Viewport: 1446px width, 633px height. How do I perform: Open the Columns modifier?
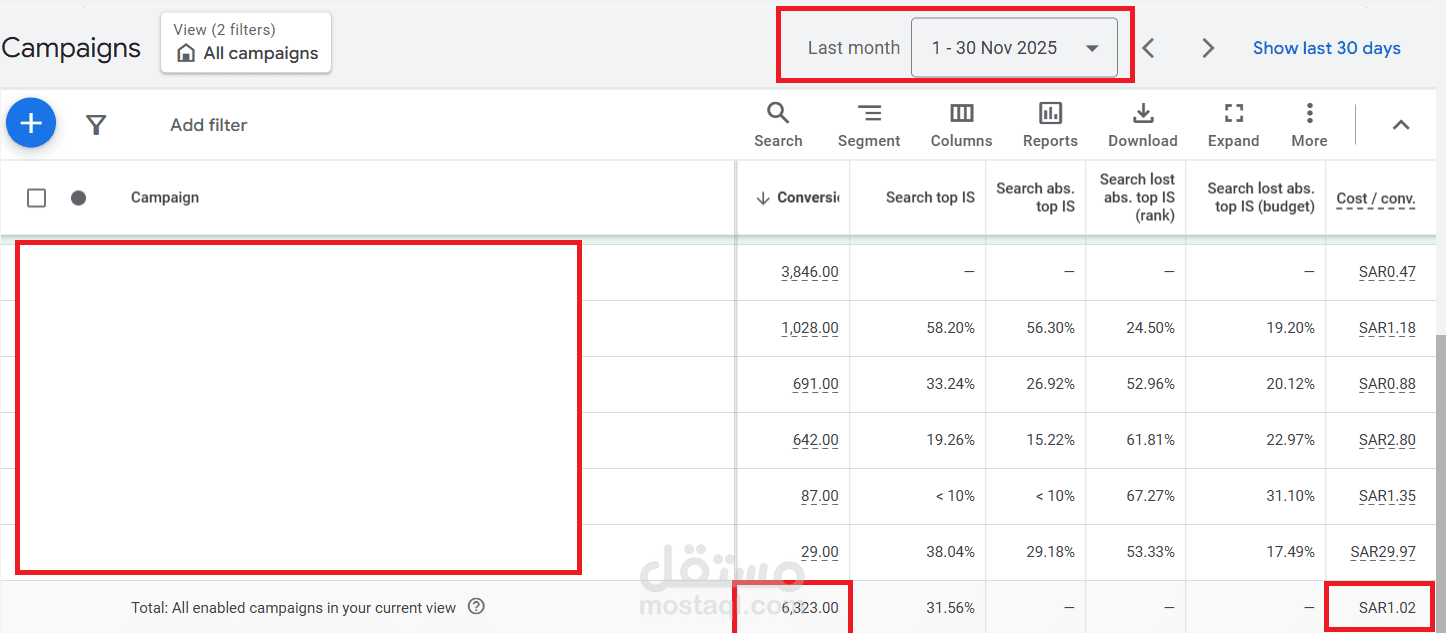point(961,124)
